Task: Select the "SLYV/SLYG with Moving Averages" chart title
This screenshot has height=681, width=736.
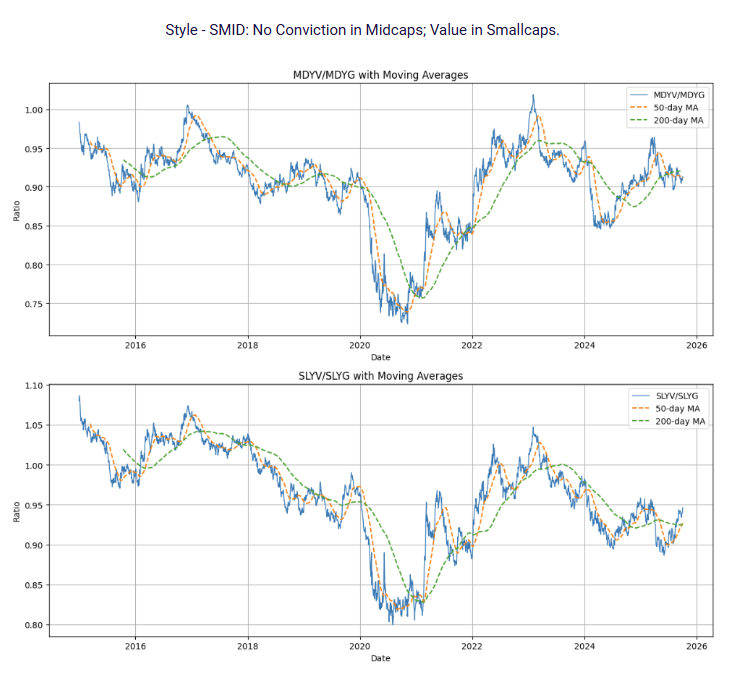Action: 380,376
